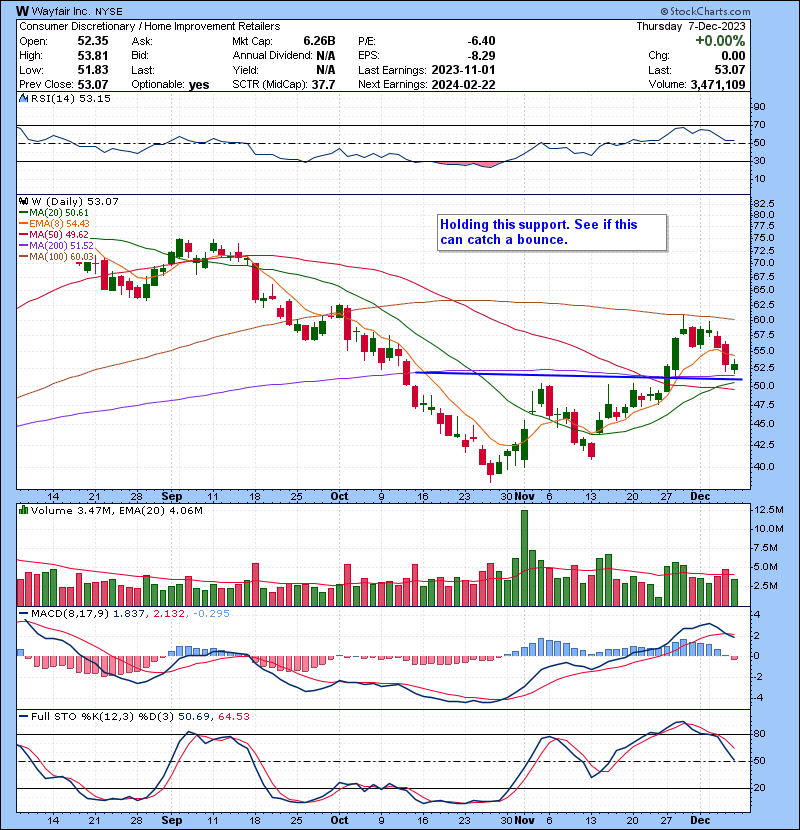Select the MA(200) 51.52 legend entry

[x=56, y=246]
